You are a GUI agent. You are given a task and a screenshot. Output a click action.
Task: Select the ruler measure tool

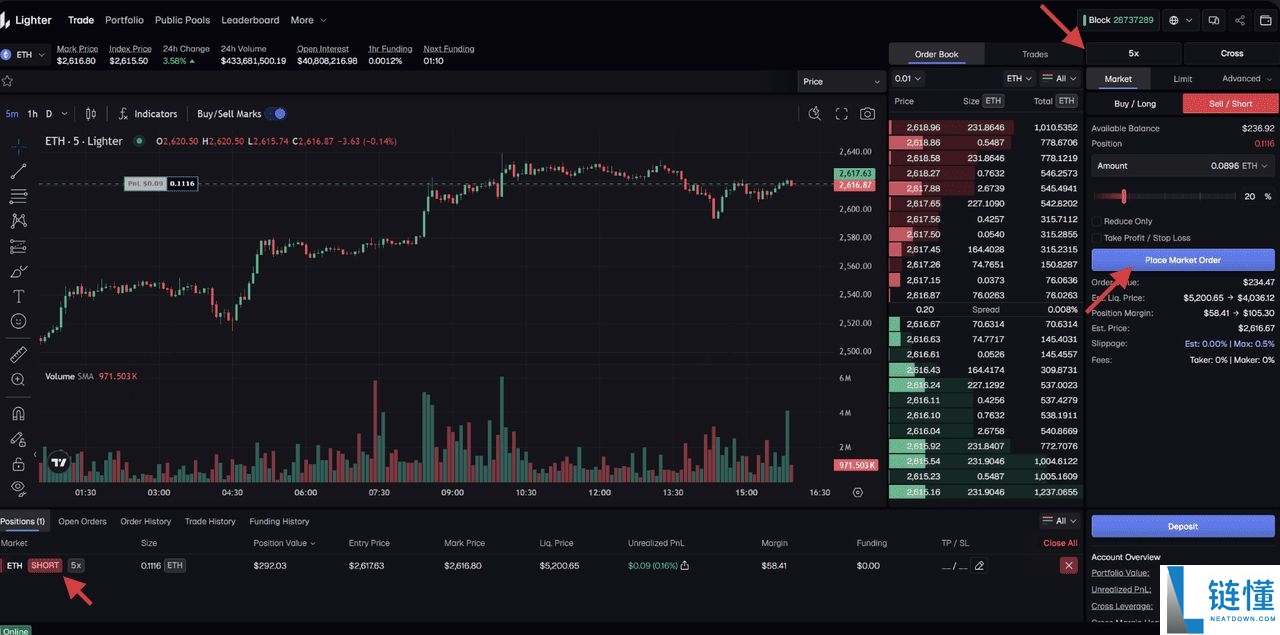pos(18,354)
